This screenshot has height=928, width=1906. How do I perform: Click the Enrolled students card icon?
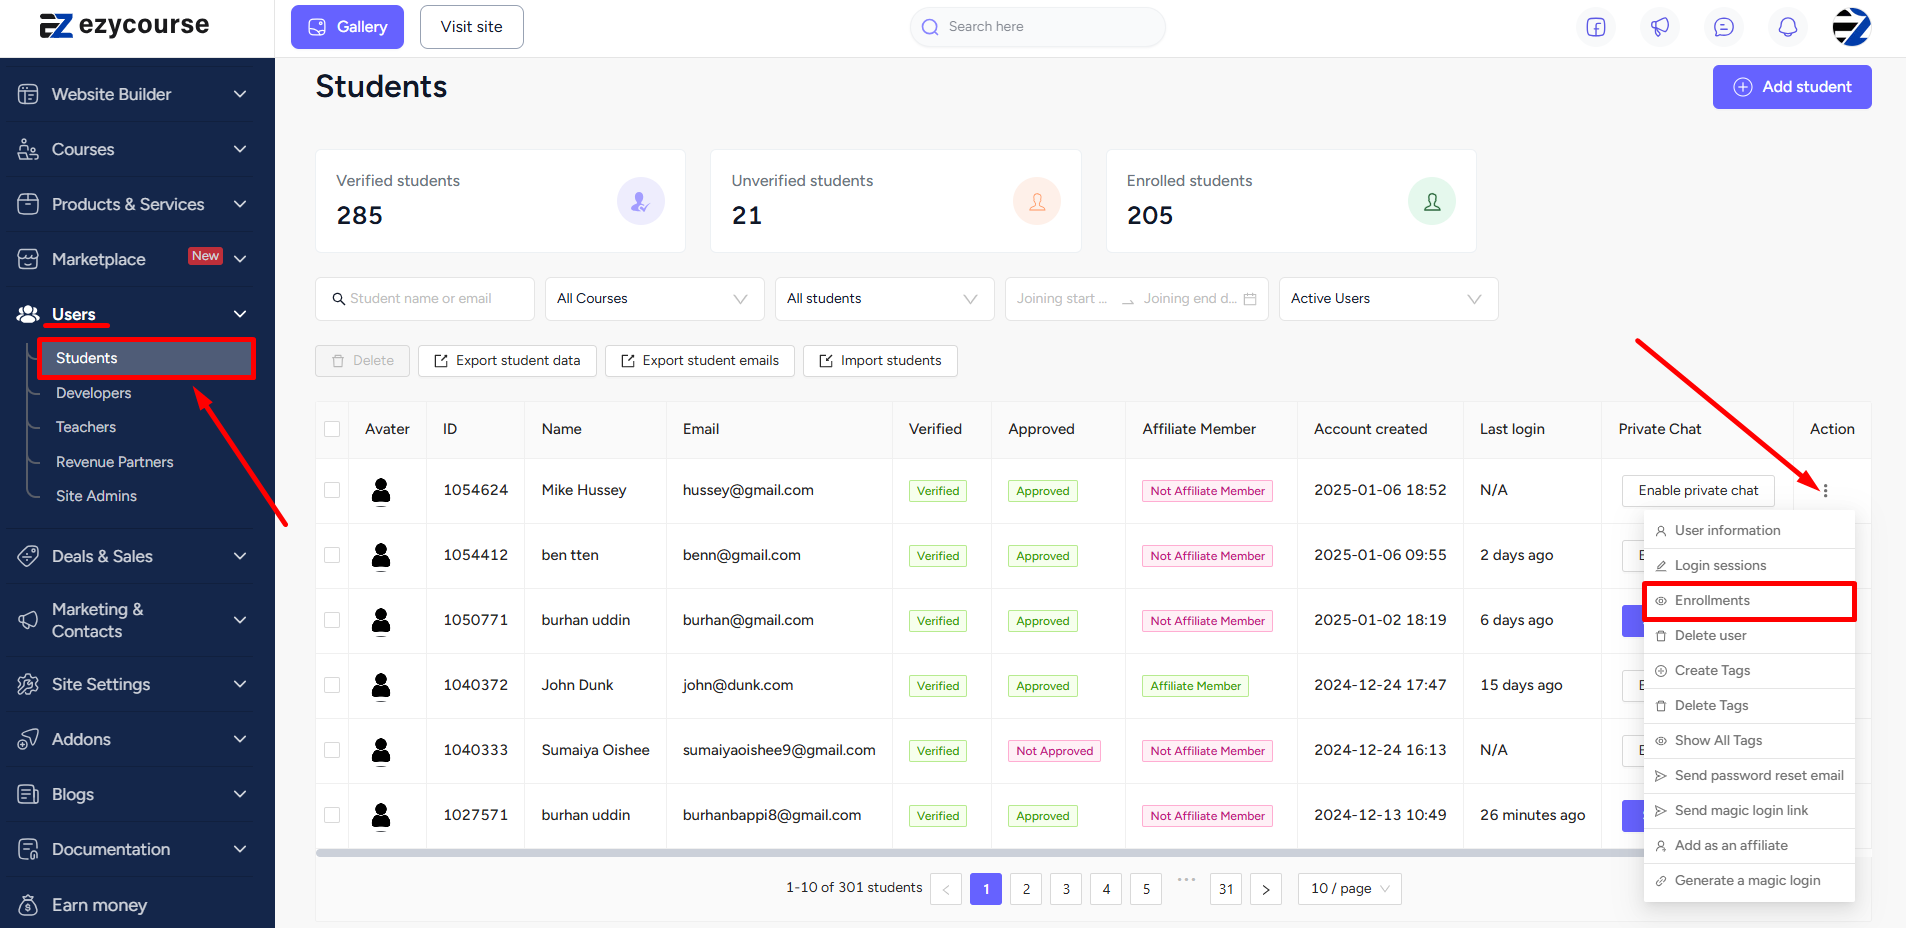tap(1432, 201)
